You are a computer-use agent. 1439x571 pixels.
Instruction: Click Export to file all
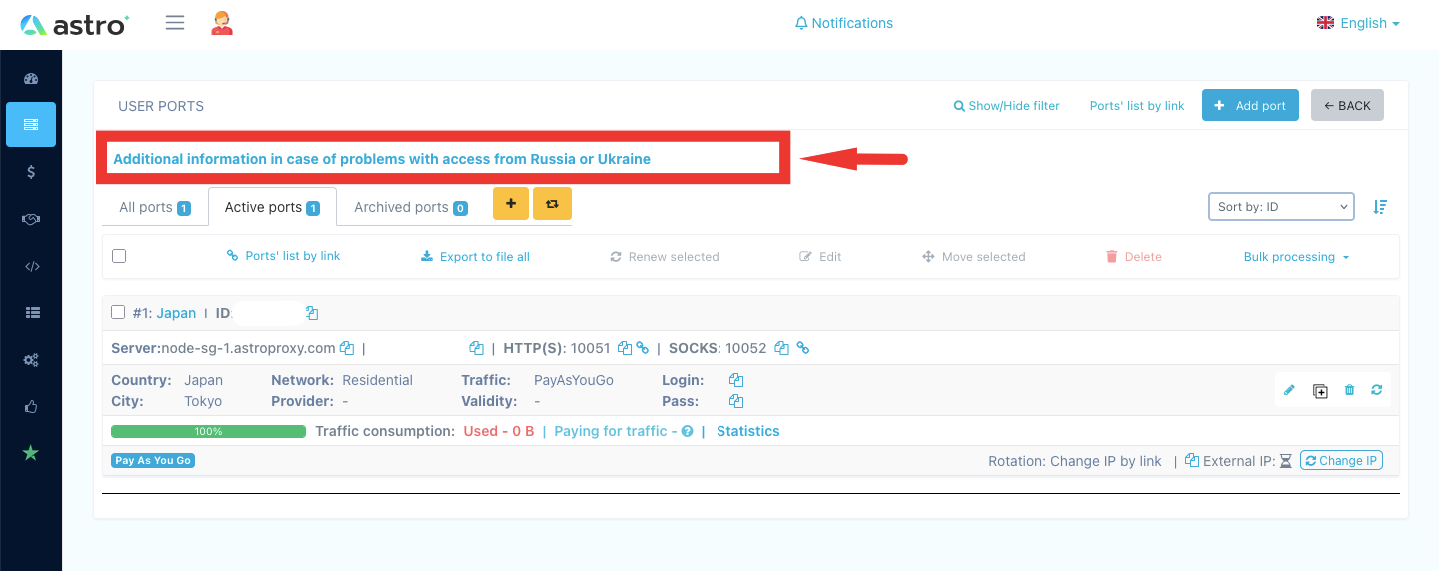[475, 257]
